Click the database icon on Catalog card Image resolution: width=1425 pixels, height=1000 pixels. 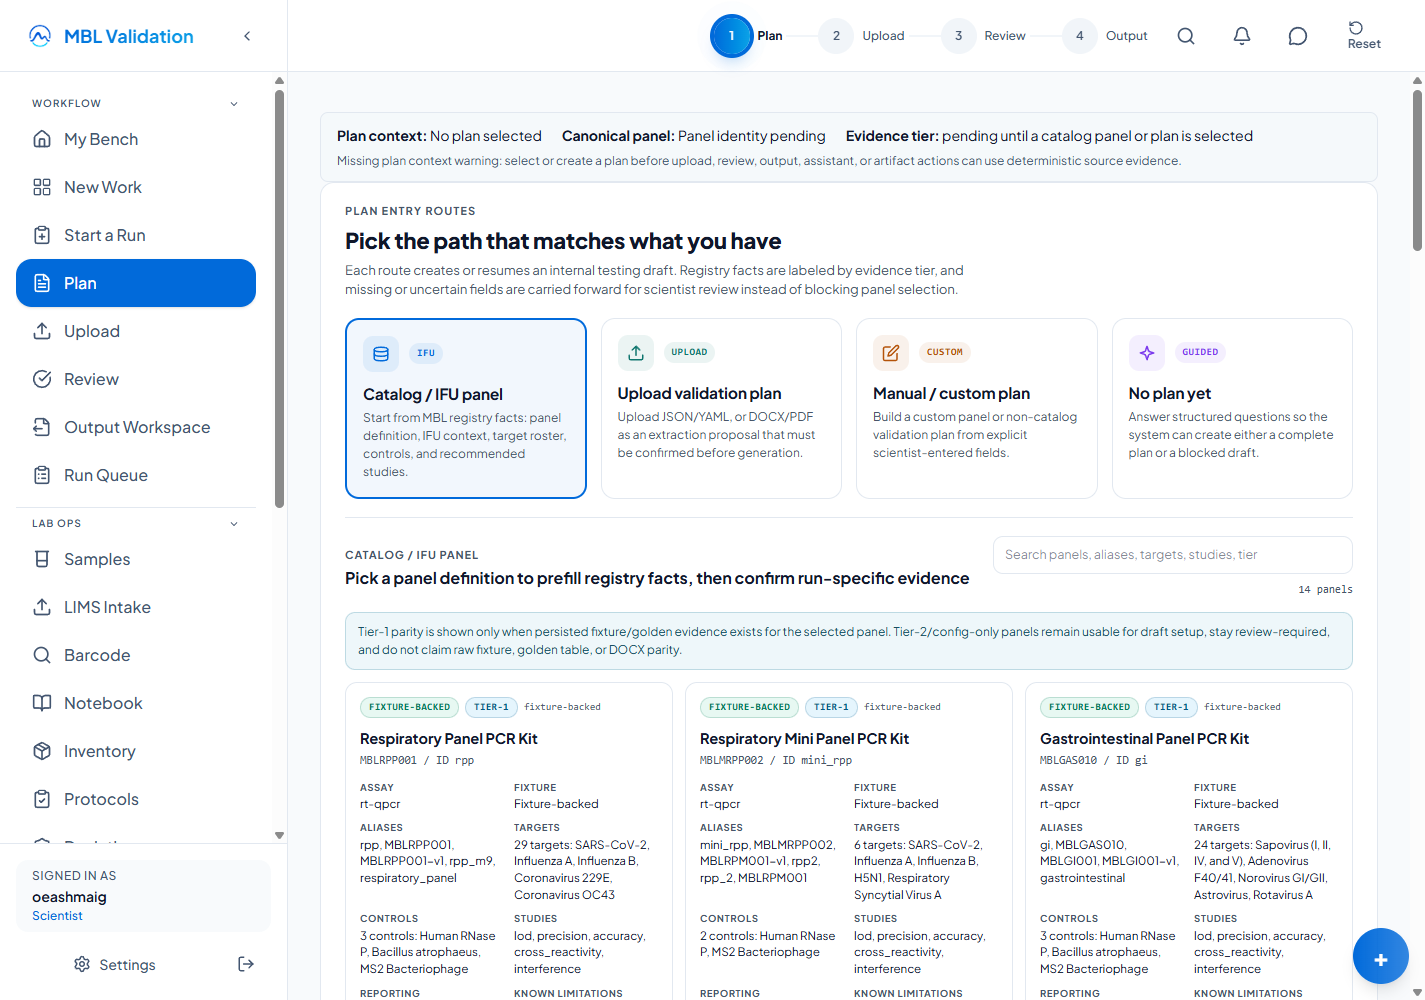(381, 354)
